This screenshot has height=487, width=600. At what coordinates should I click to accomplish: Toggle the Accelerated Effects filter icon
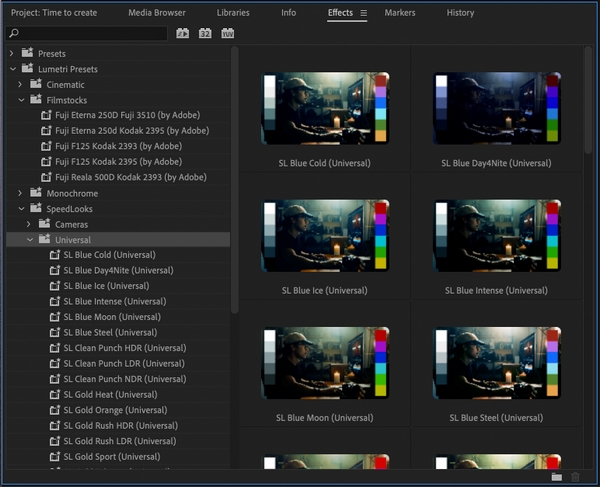coord(183,33)
